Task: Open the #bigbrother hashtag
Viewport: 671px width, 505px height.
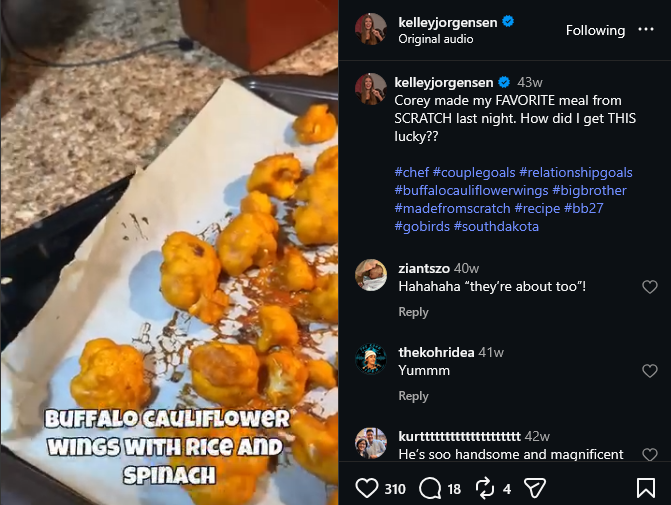Action: coord(589,190)
